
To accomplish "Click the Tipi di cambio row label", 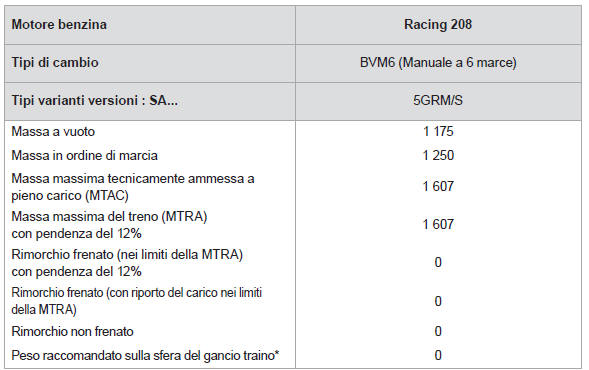I will pyautogui.click(x=55, y=62).
